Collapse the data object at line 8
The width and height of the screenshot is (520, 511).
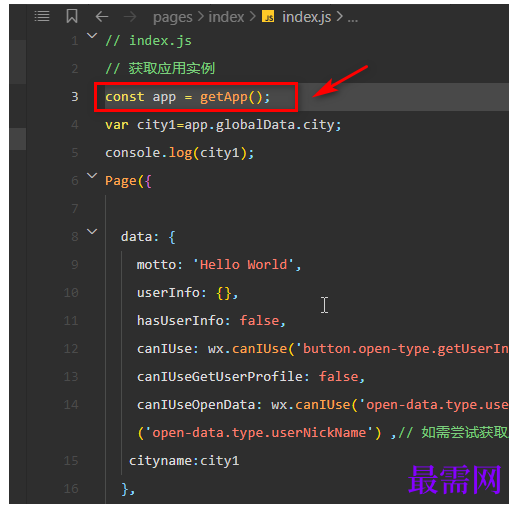(x=92, y=231)
